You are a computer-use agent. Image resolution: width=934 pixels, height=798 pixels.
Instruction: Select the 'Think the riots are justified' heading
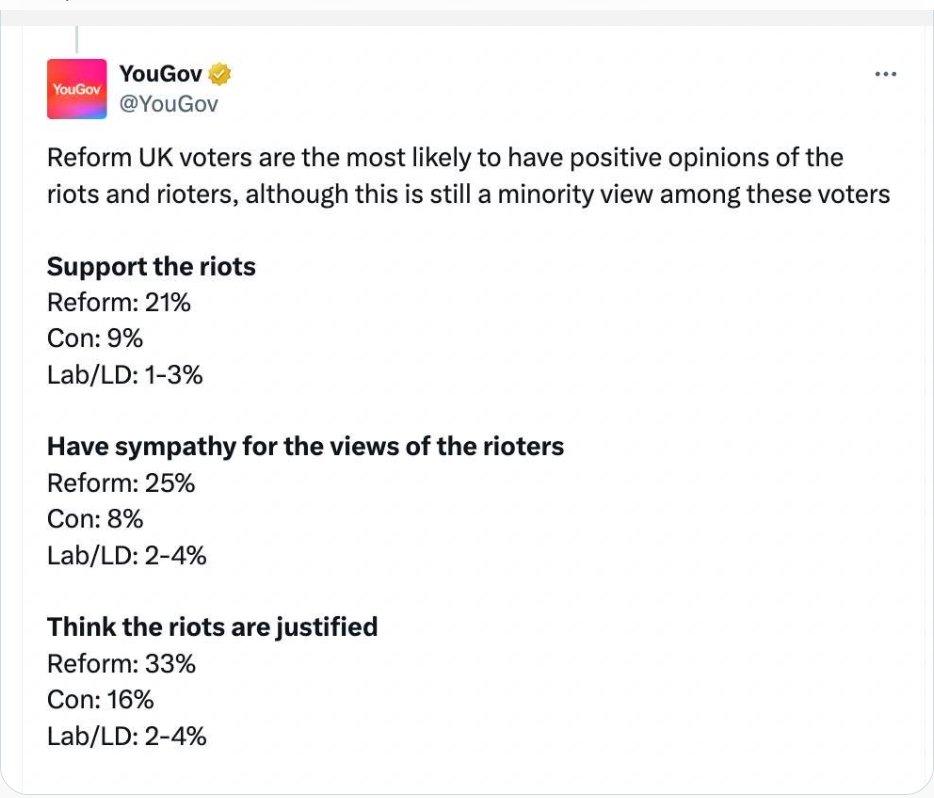(x=212, y=627)
